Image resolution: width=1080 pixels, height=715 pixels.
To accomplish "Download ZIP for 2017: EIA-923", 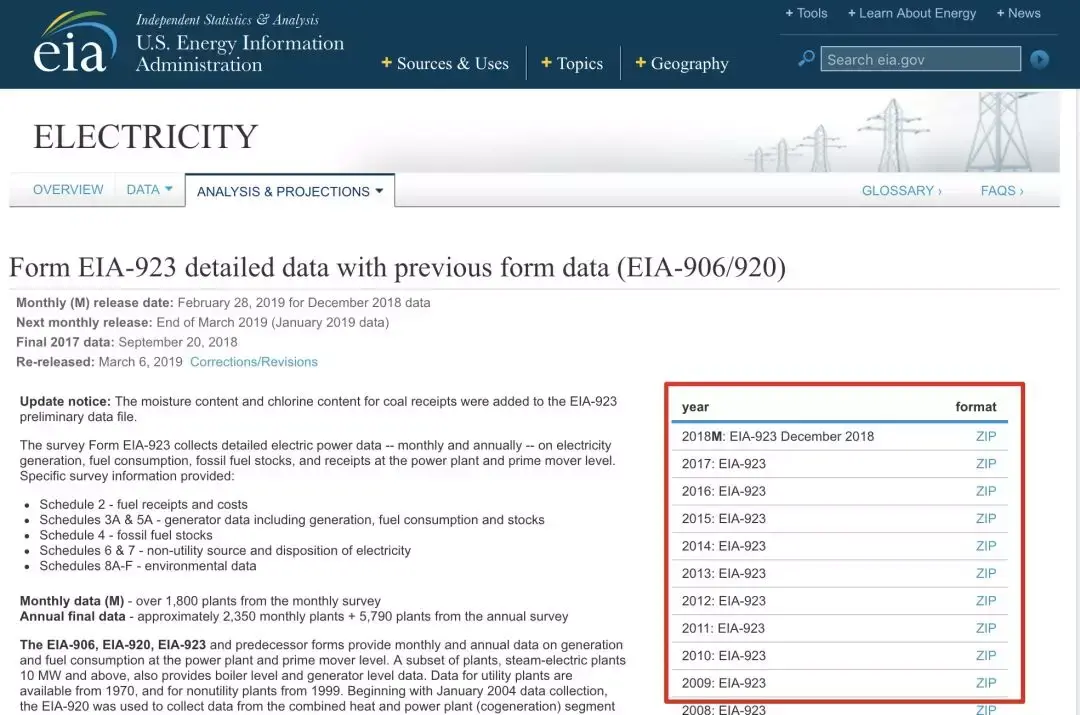I will tap(986, 464).
